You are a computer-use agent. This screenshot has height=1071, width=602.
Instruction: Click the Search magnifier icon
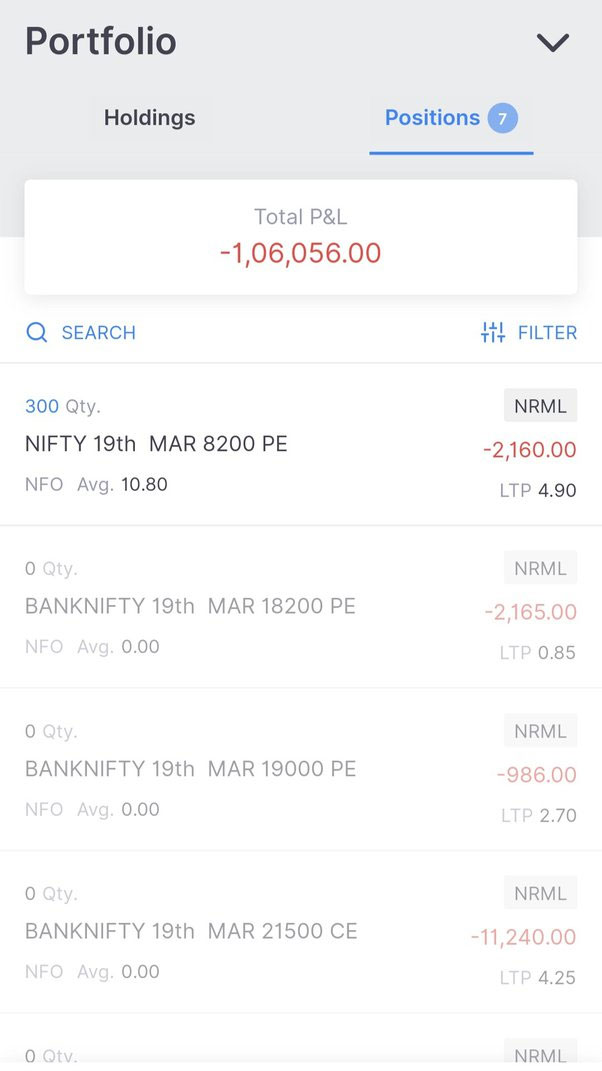coord(37,332)
